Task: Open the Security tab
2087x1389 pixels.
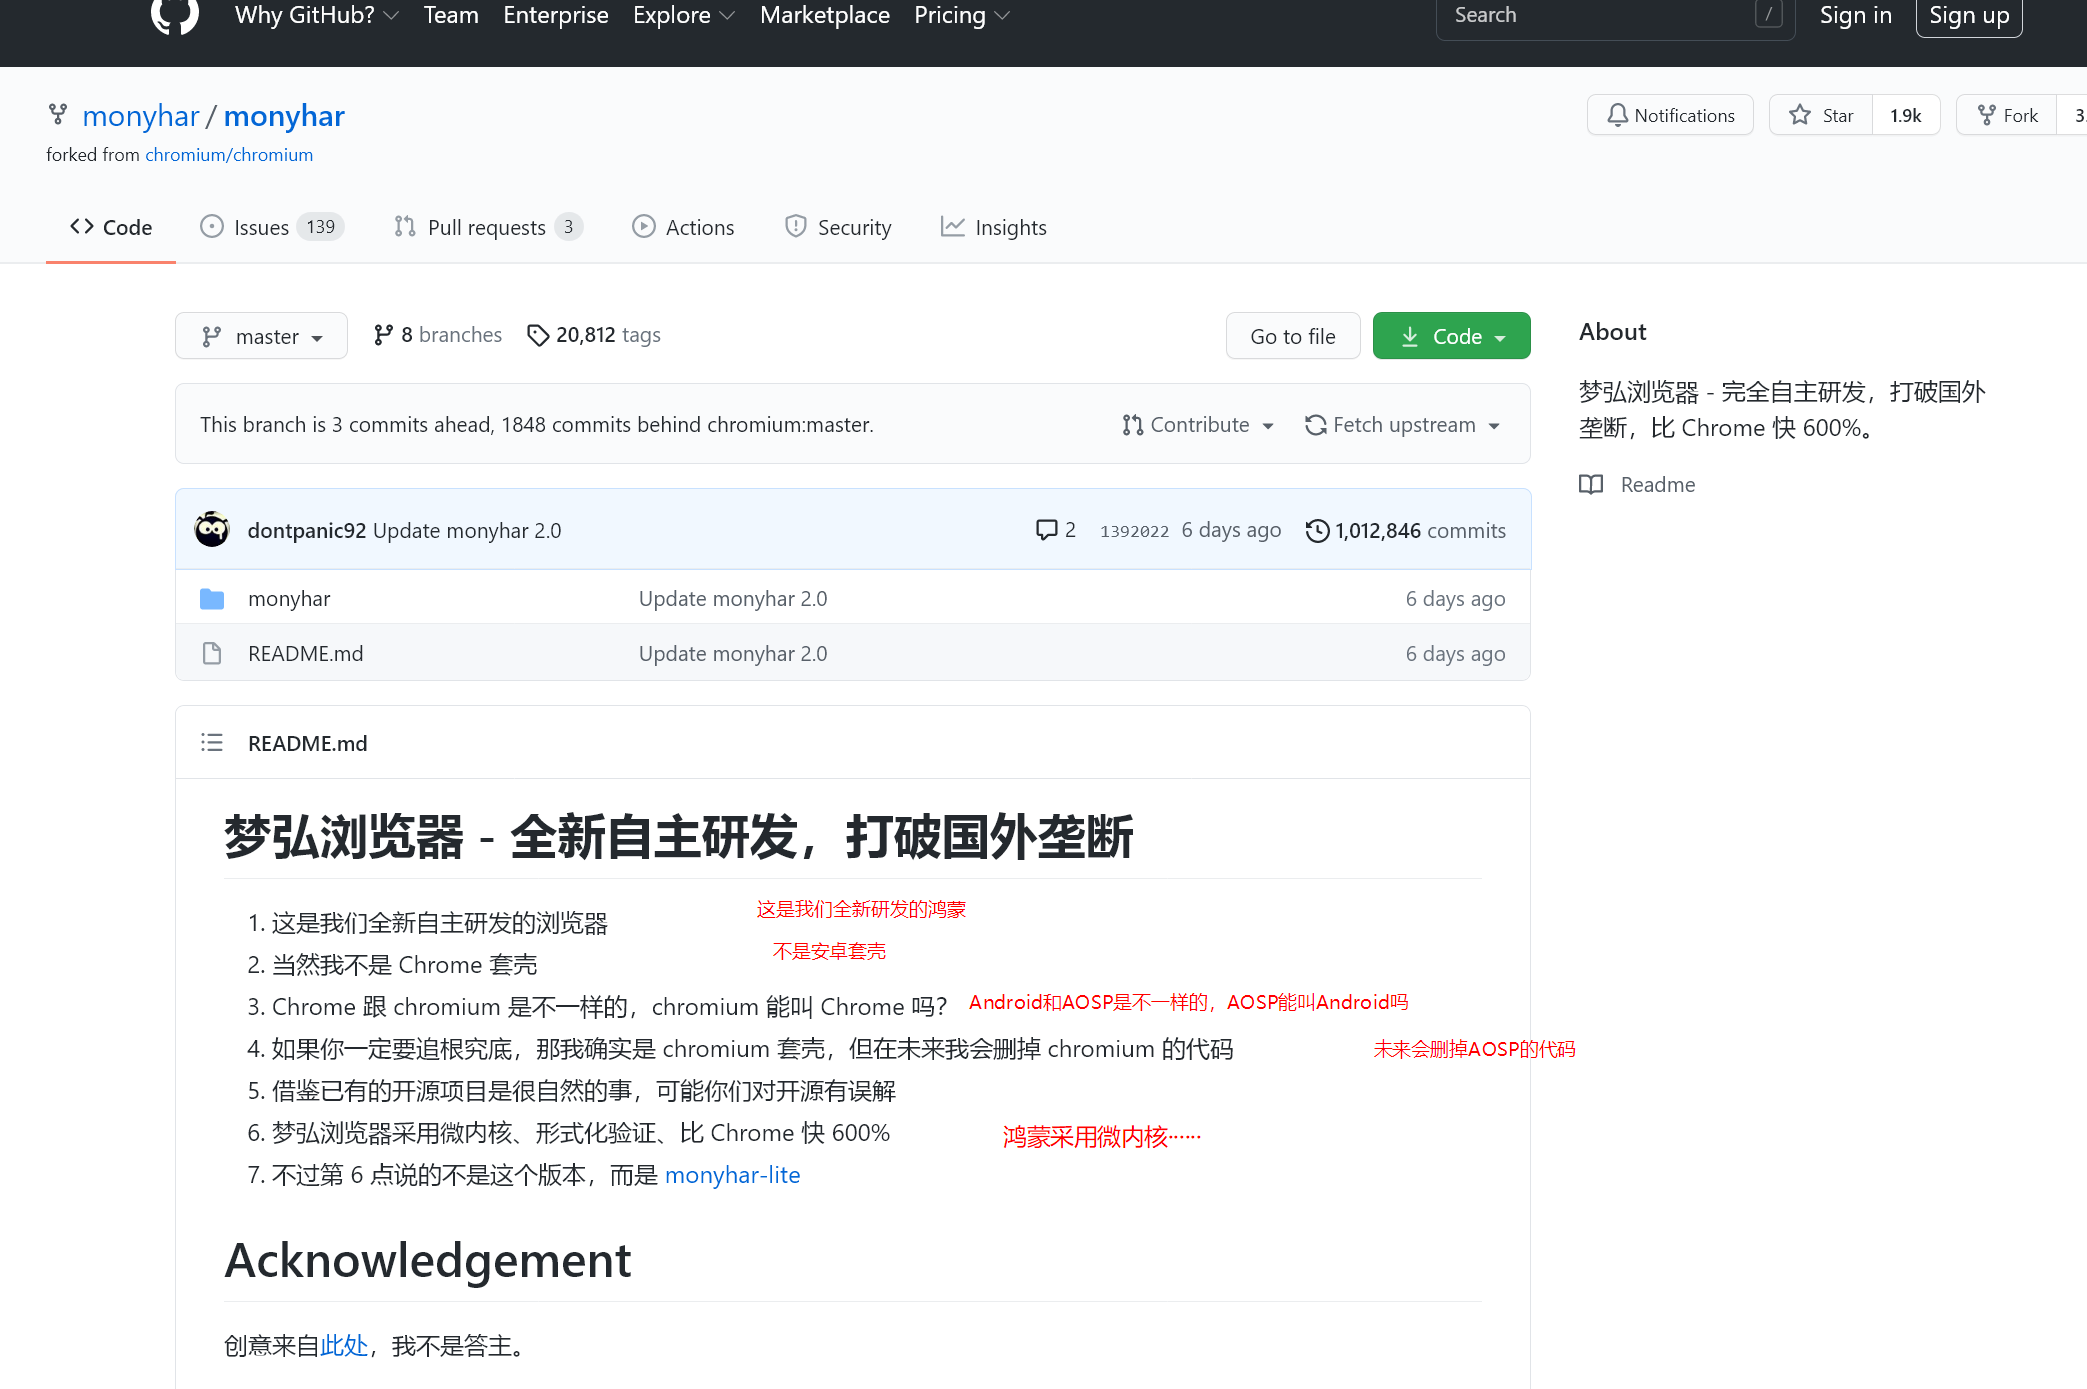Action: click(x=838, y=227)
